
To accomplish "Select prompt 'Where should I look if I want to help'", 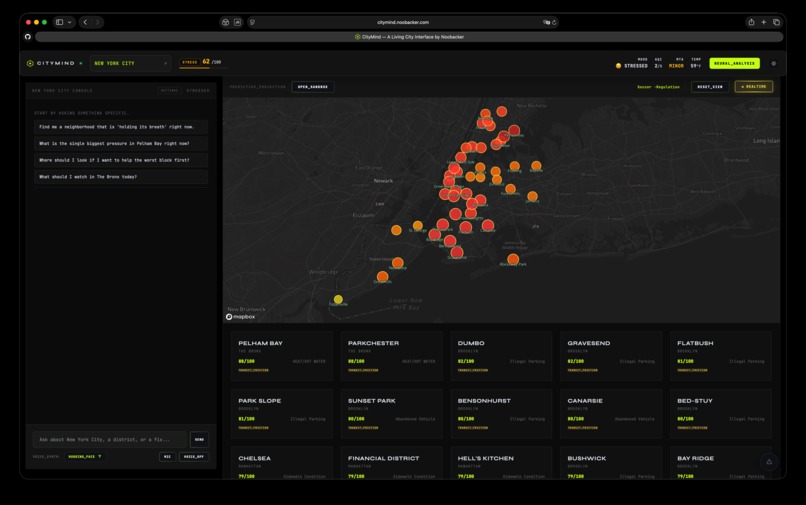I will point(121,160).
